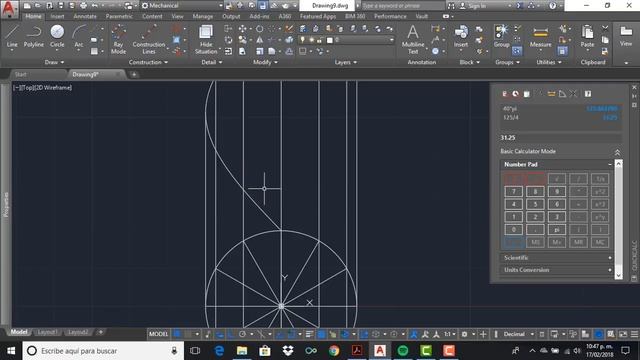Image resolution: width=640 pixels, height=360 pixels.
Task: Click the Undo arrow in quick access toolbar
Action: [x=95, y=6]
